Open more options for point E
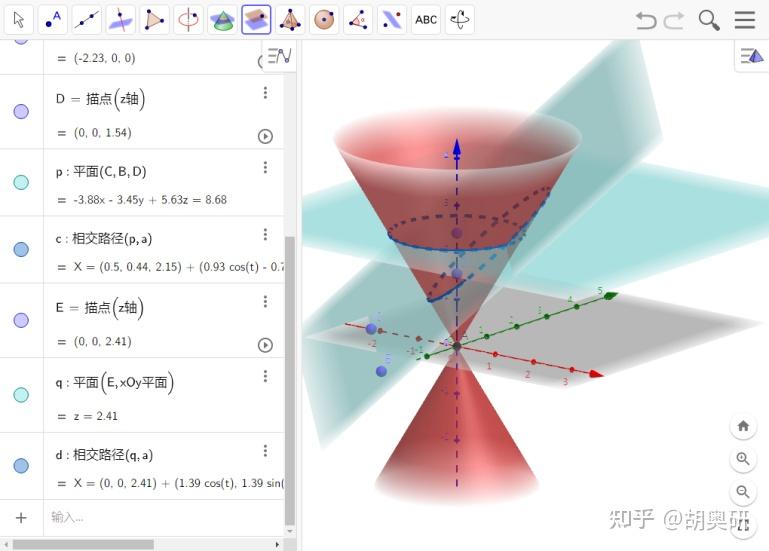 [x=265, y=301]
